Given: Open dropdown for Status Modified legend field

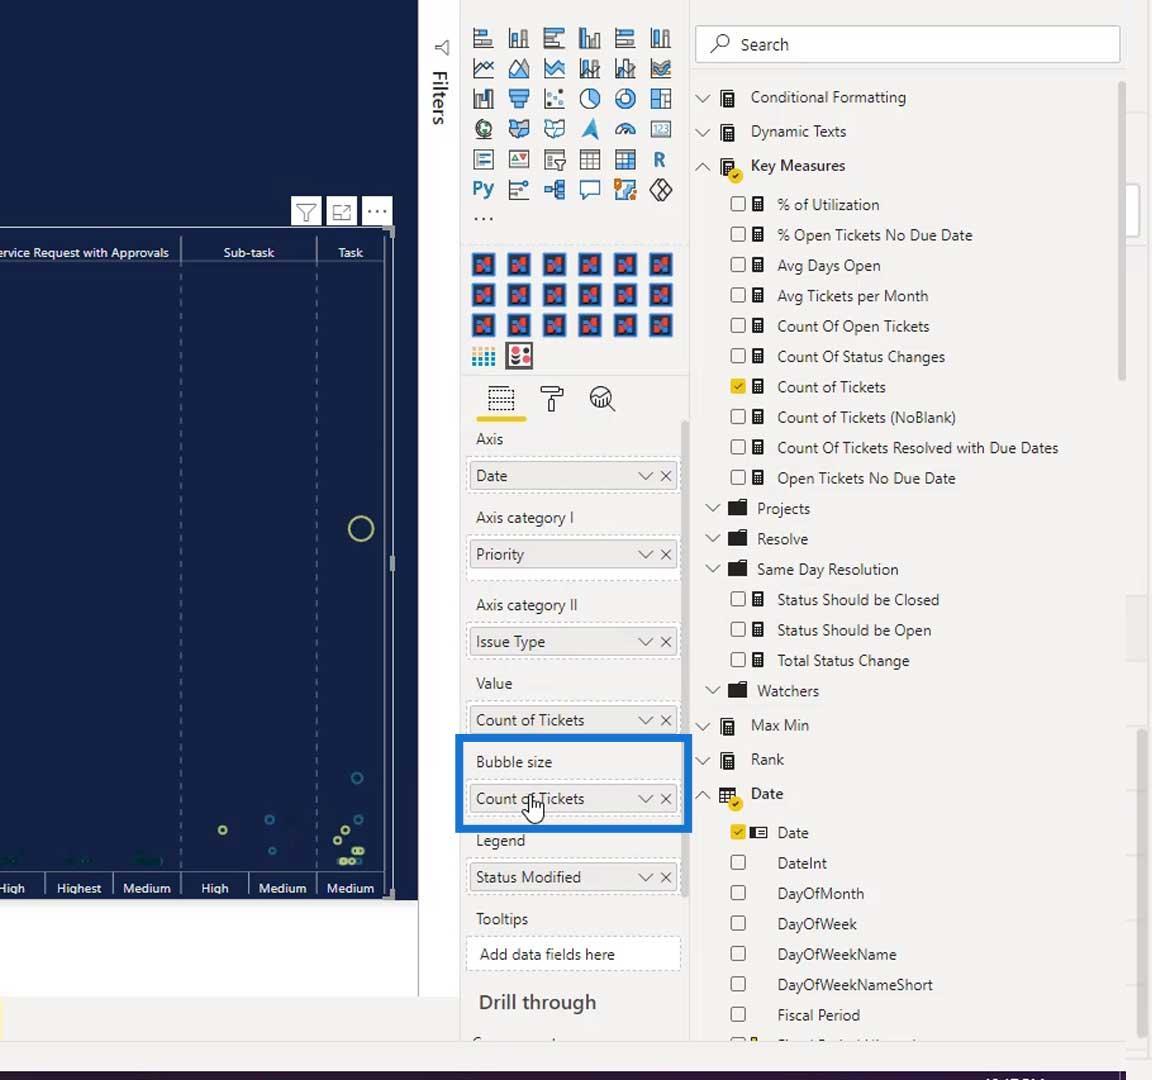Looking at the screenshot, I should tap(645, 877).
